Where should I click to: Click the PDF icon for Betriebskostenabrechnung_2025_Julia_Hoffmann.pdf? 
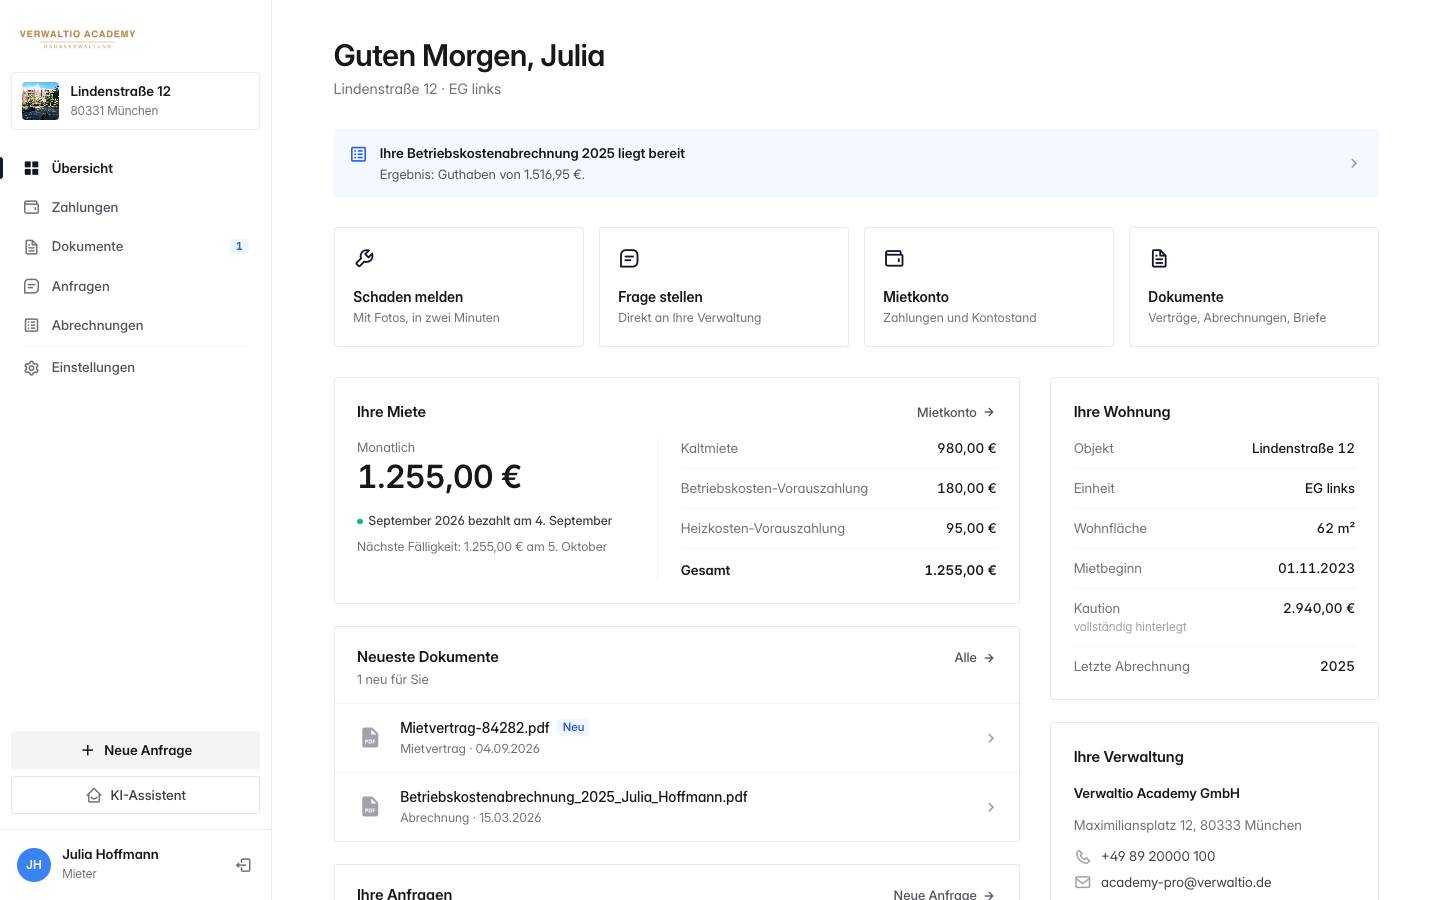click(x=370, y=807)
